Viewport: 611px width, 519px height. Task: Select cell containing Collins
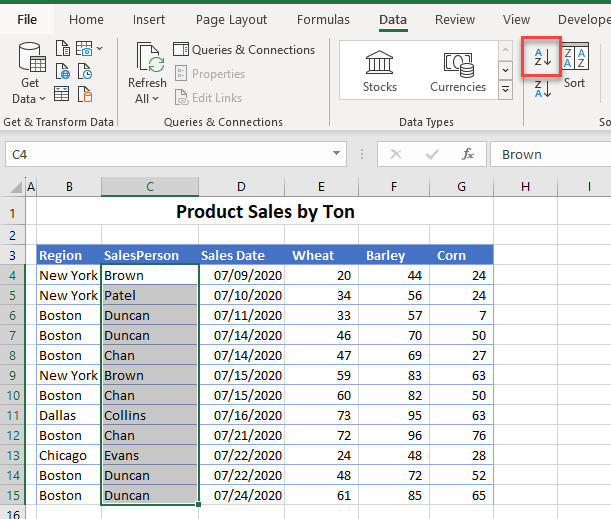coord(150,415)
